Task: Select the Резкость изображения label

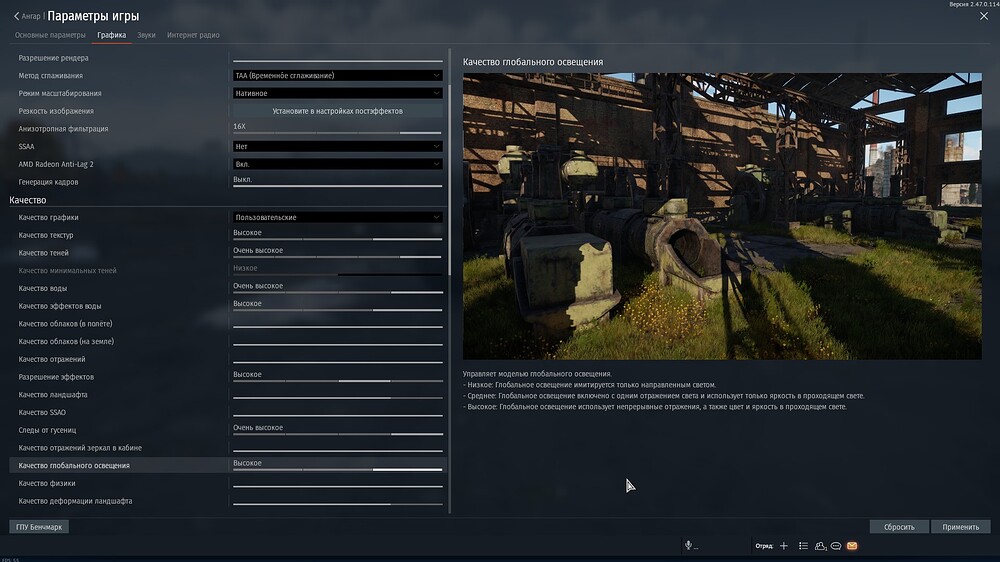Action: (x=56, y=111)
